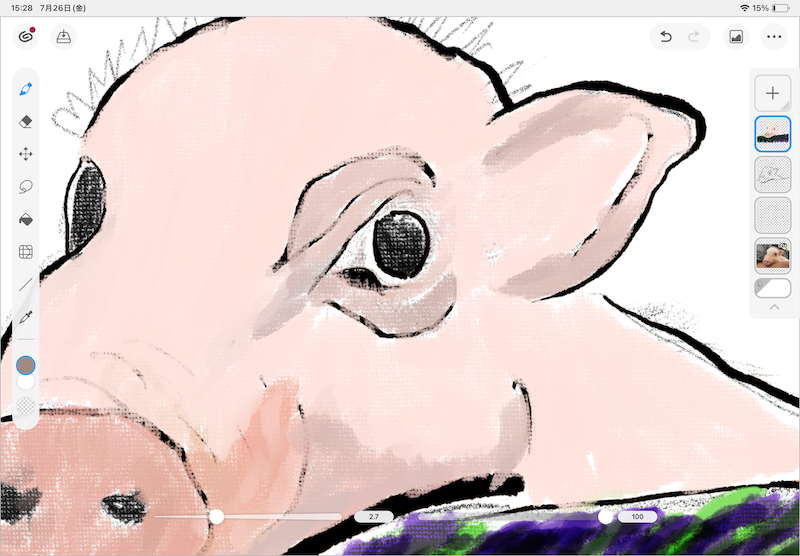Tap the opacity value 100
This screenshot has height=556, width=800.
pos(637,517)
